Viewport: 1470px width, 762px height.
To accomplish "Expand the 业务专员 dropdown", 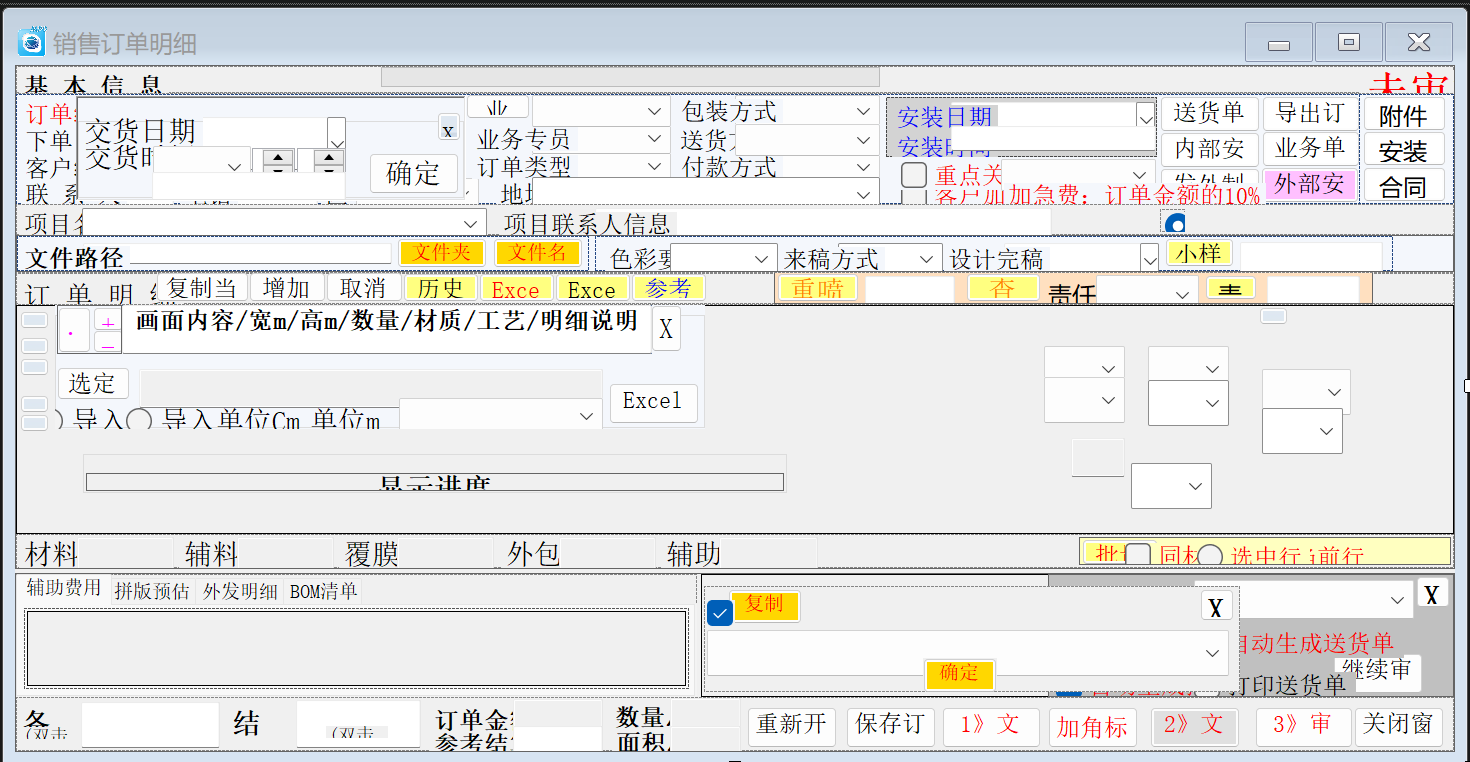I will click(655, 140).
